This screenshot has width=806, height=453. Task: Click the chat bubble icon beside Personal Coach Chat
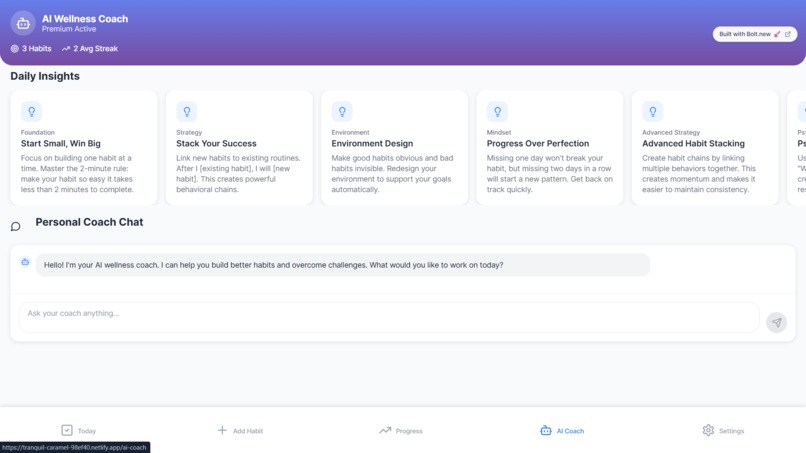pos(15,226)
